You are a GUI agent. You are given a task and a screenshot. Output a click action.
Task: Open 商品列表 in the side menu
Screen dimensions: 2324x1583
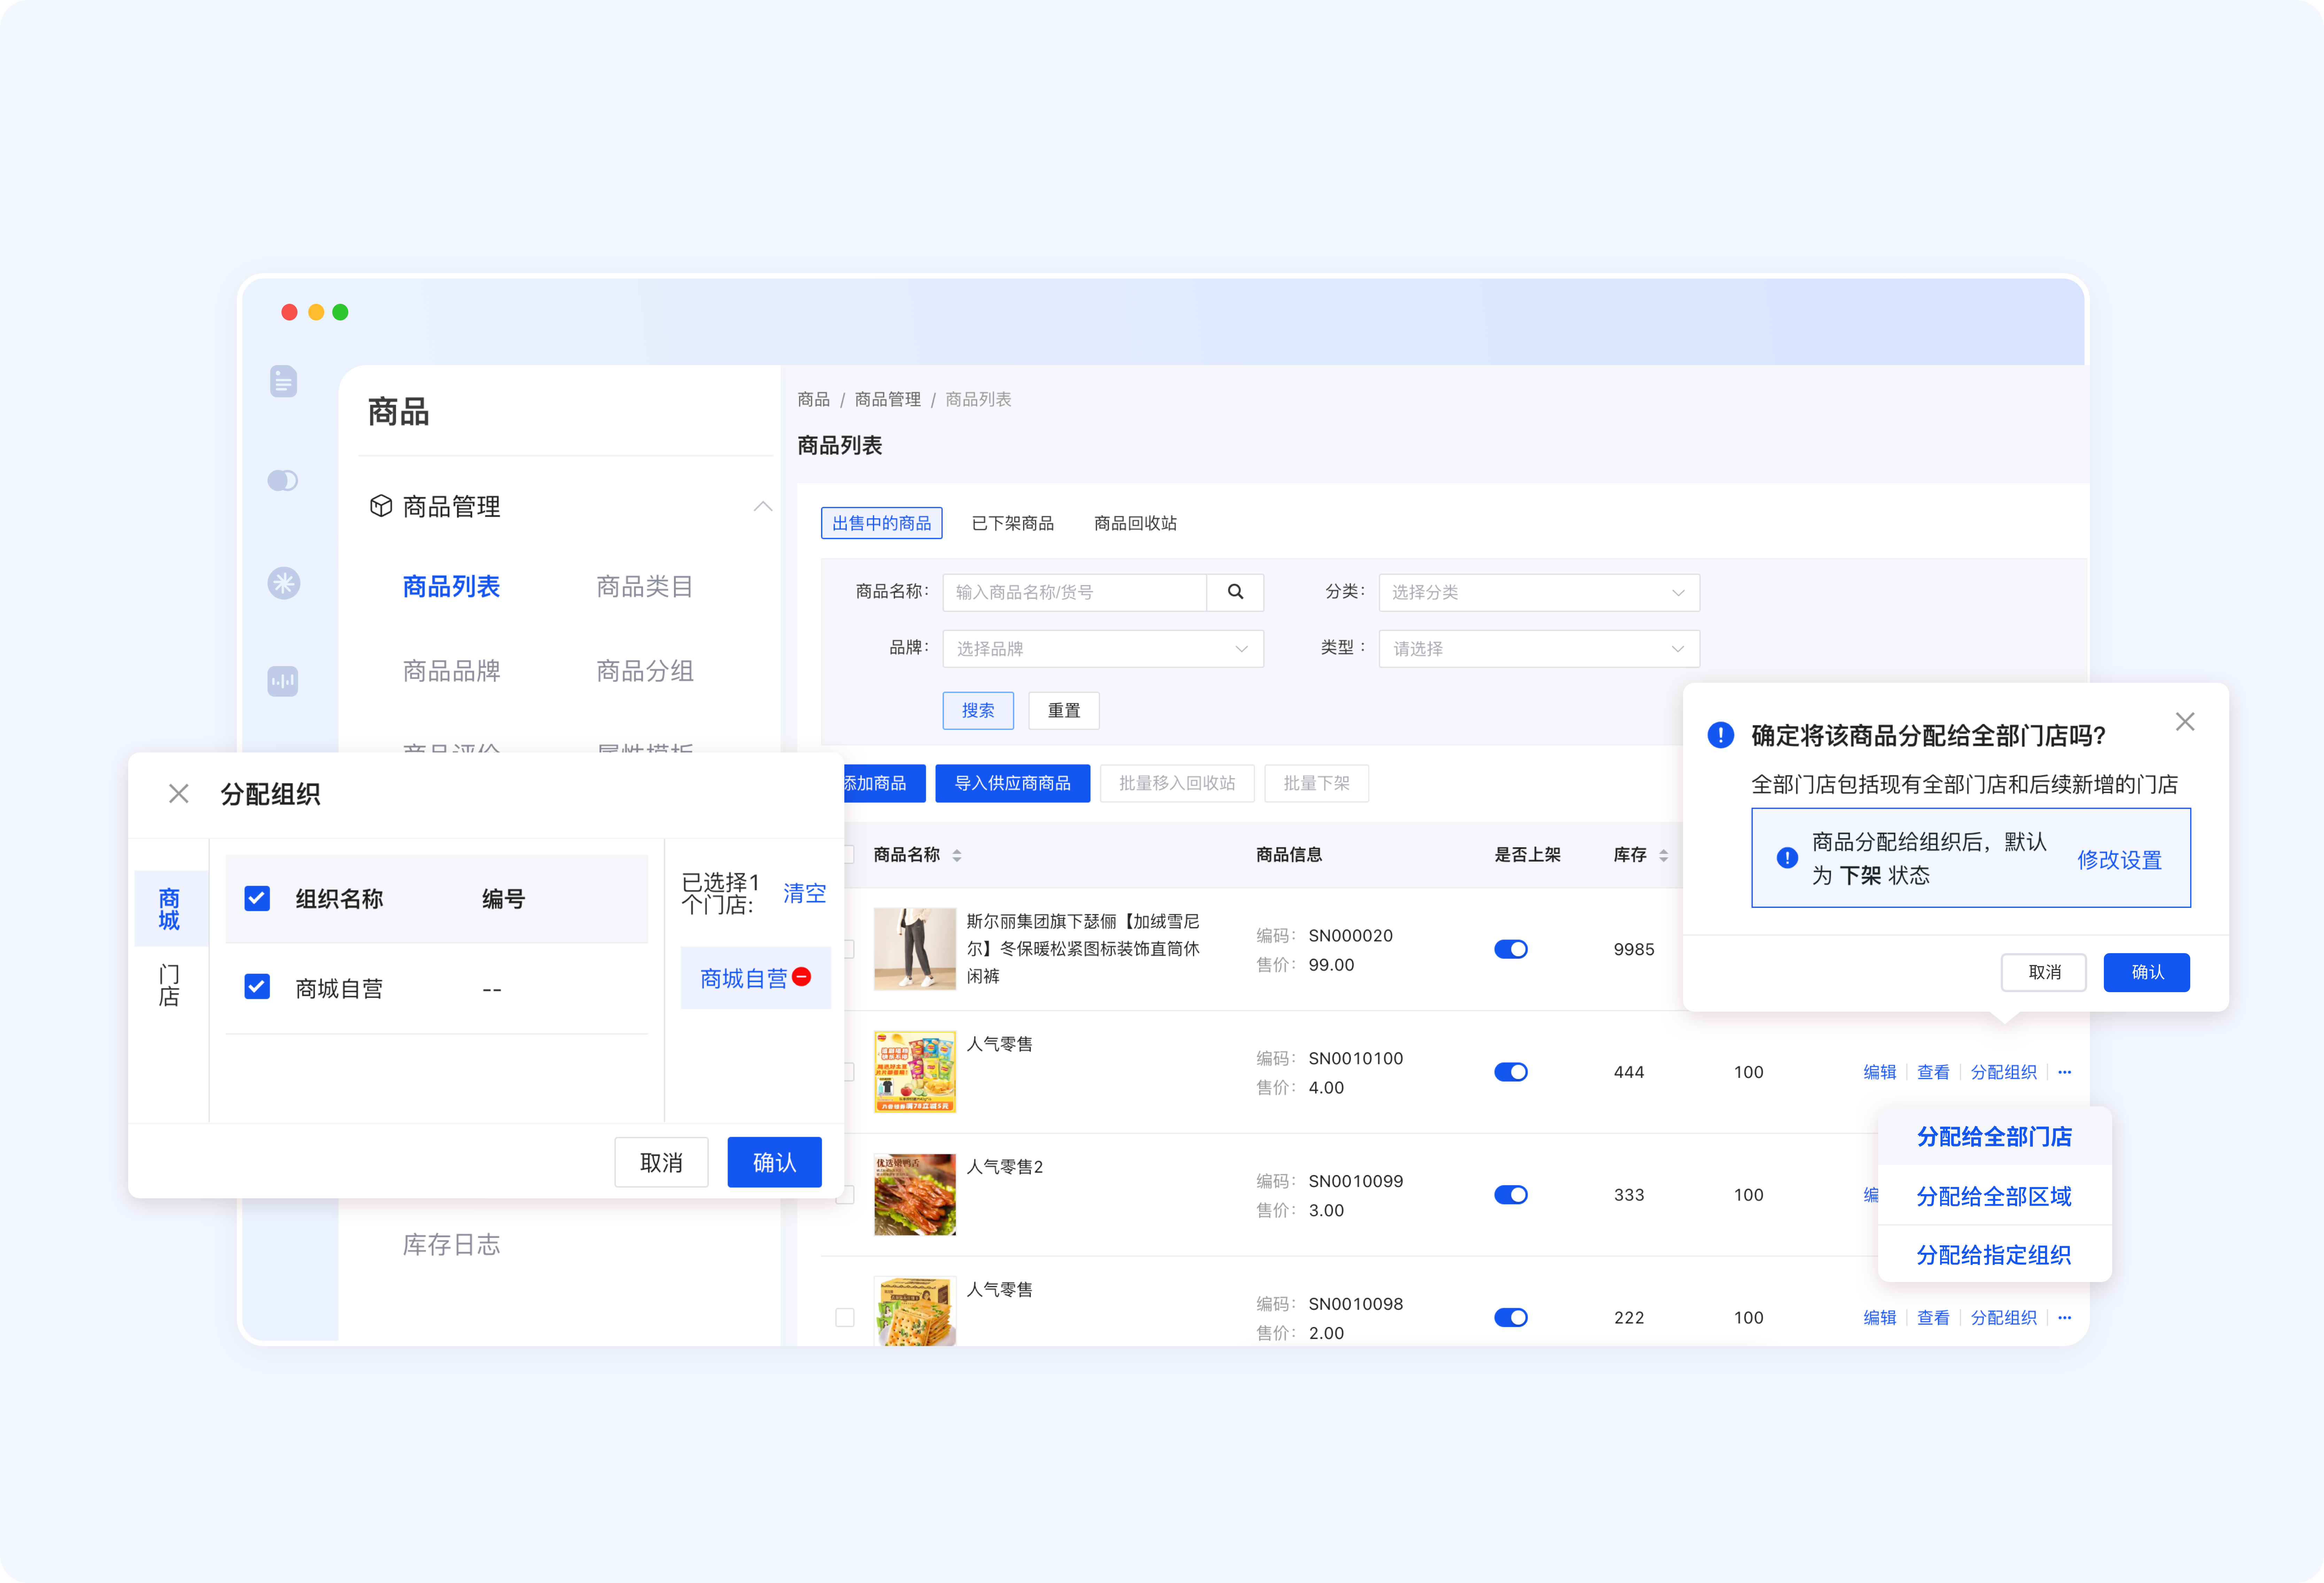pyautogui.click(x=451, y=587)
